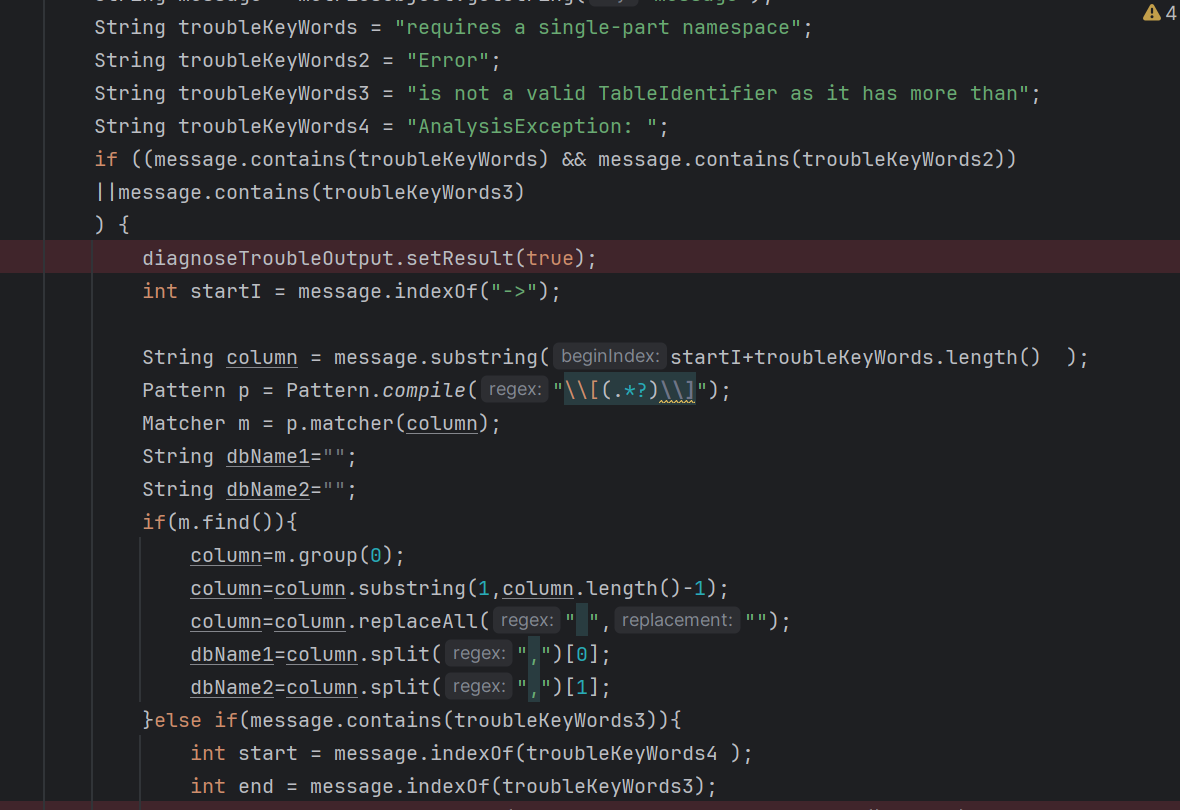
Task: Click the "Error" string literal
Action: [x=452, y=60]
